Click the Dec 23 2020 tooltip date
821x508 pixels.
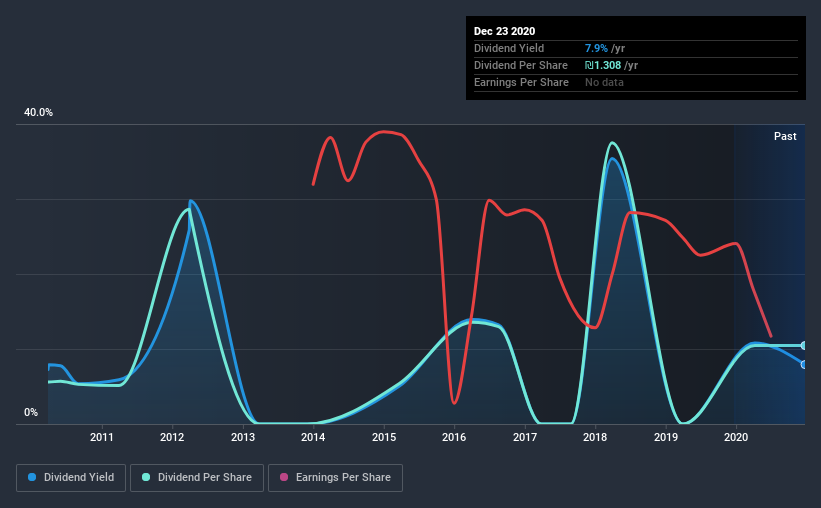tap(504, 31)
